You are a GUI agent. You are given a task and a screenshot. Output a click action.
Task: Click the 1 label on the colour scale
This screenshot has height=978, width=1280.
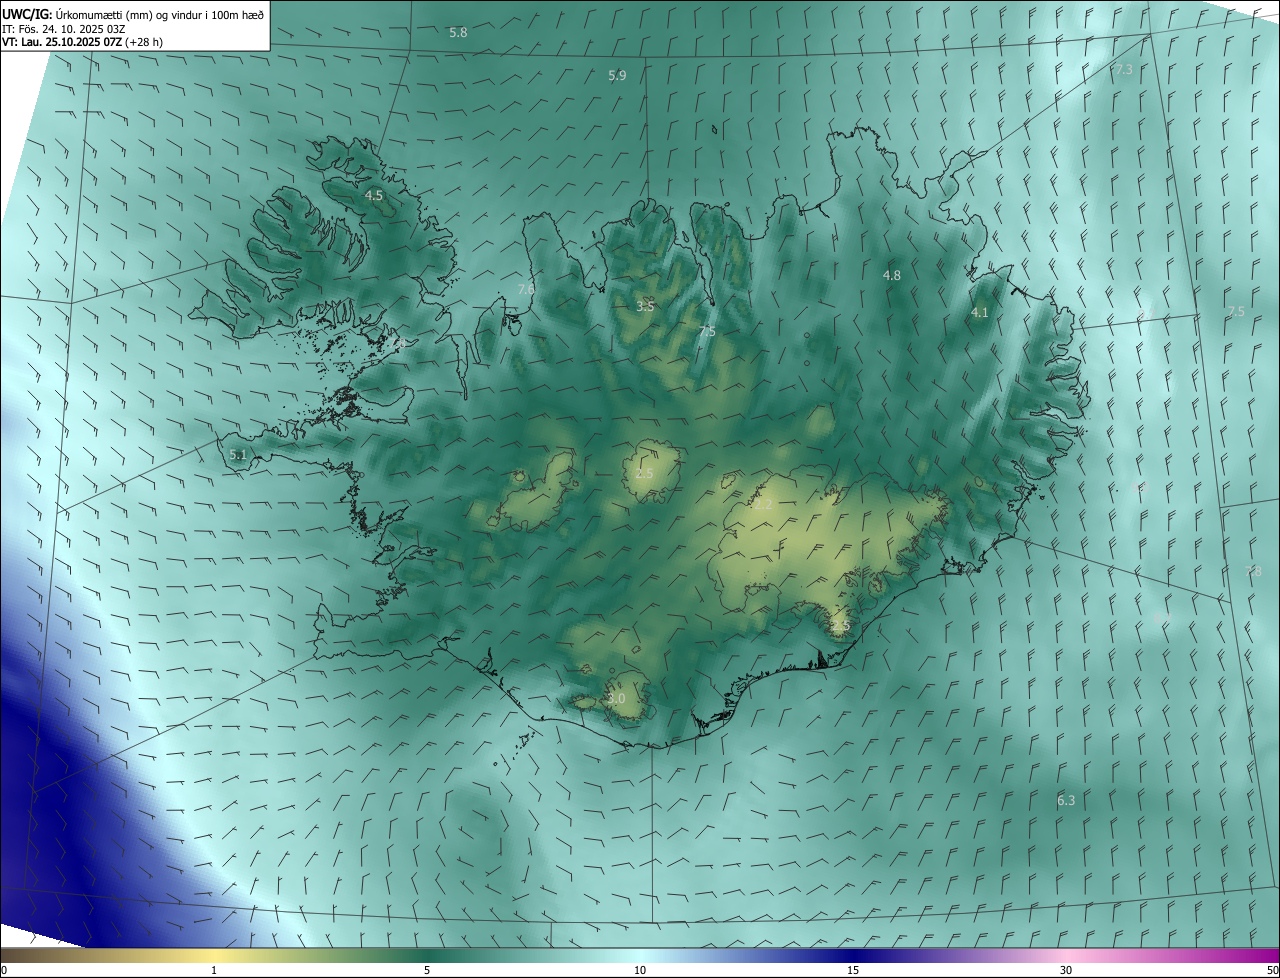tap(214, 970)
